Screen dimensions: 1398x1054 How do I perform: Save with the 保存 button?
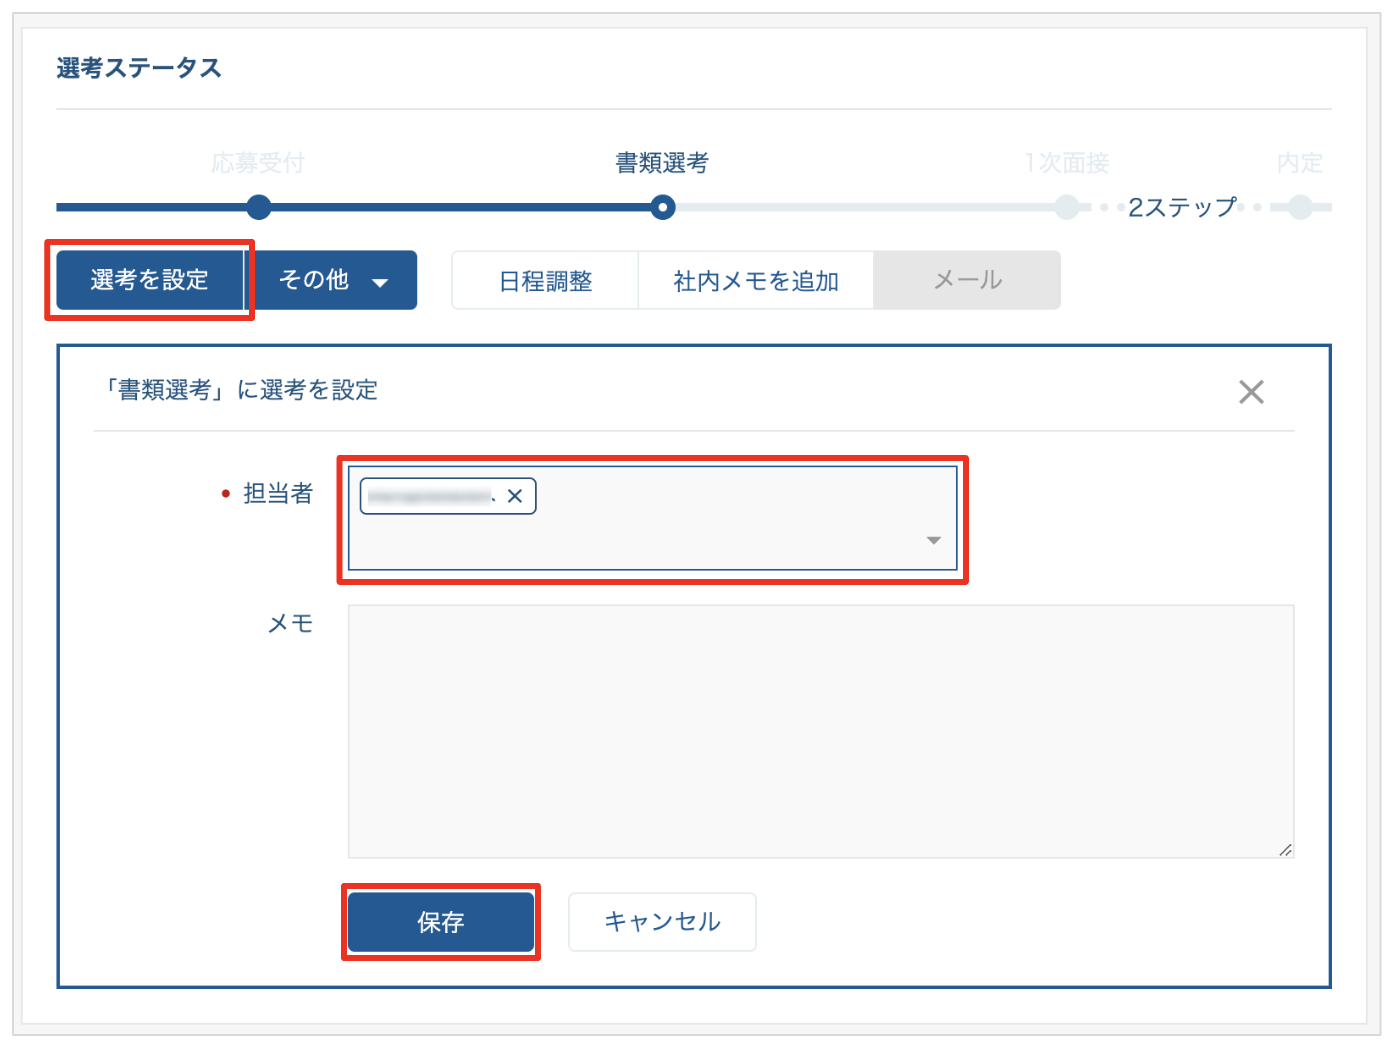pos(441,922)
